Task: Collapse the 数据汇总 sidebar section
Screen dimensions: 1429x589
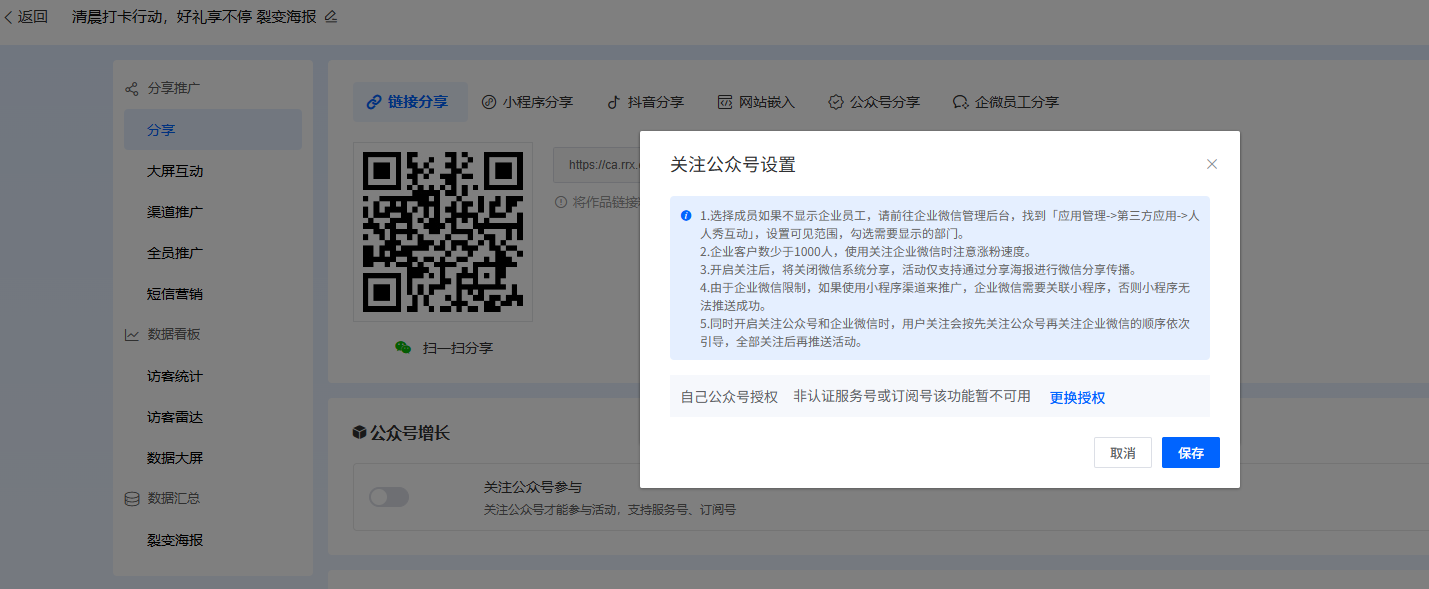Action: [173, 498]
